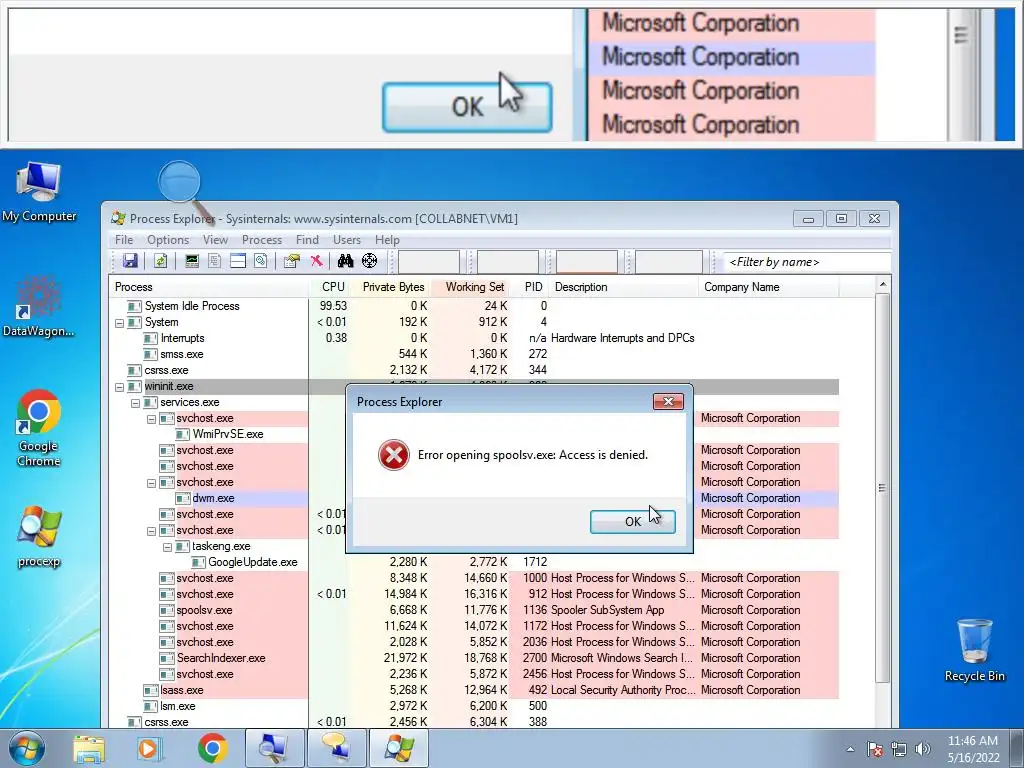Select the Recycle Bin desktop icon
Viewport: 1024px width, 768px height.
pos(974,650)
